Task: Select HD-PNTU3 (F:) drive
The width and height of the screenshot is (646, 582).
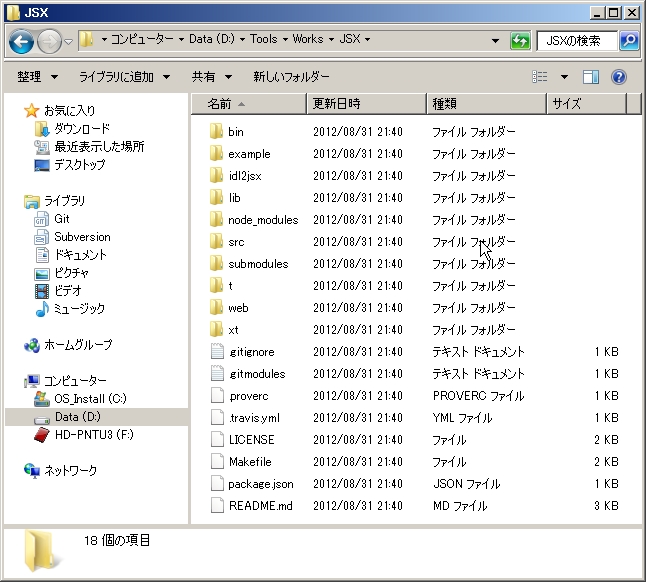Action: (x=94, y=435)
